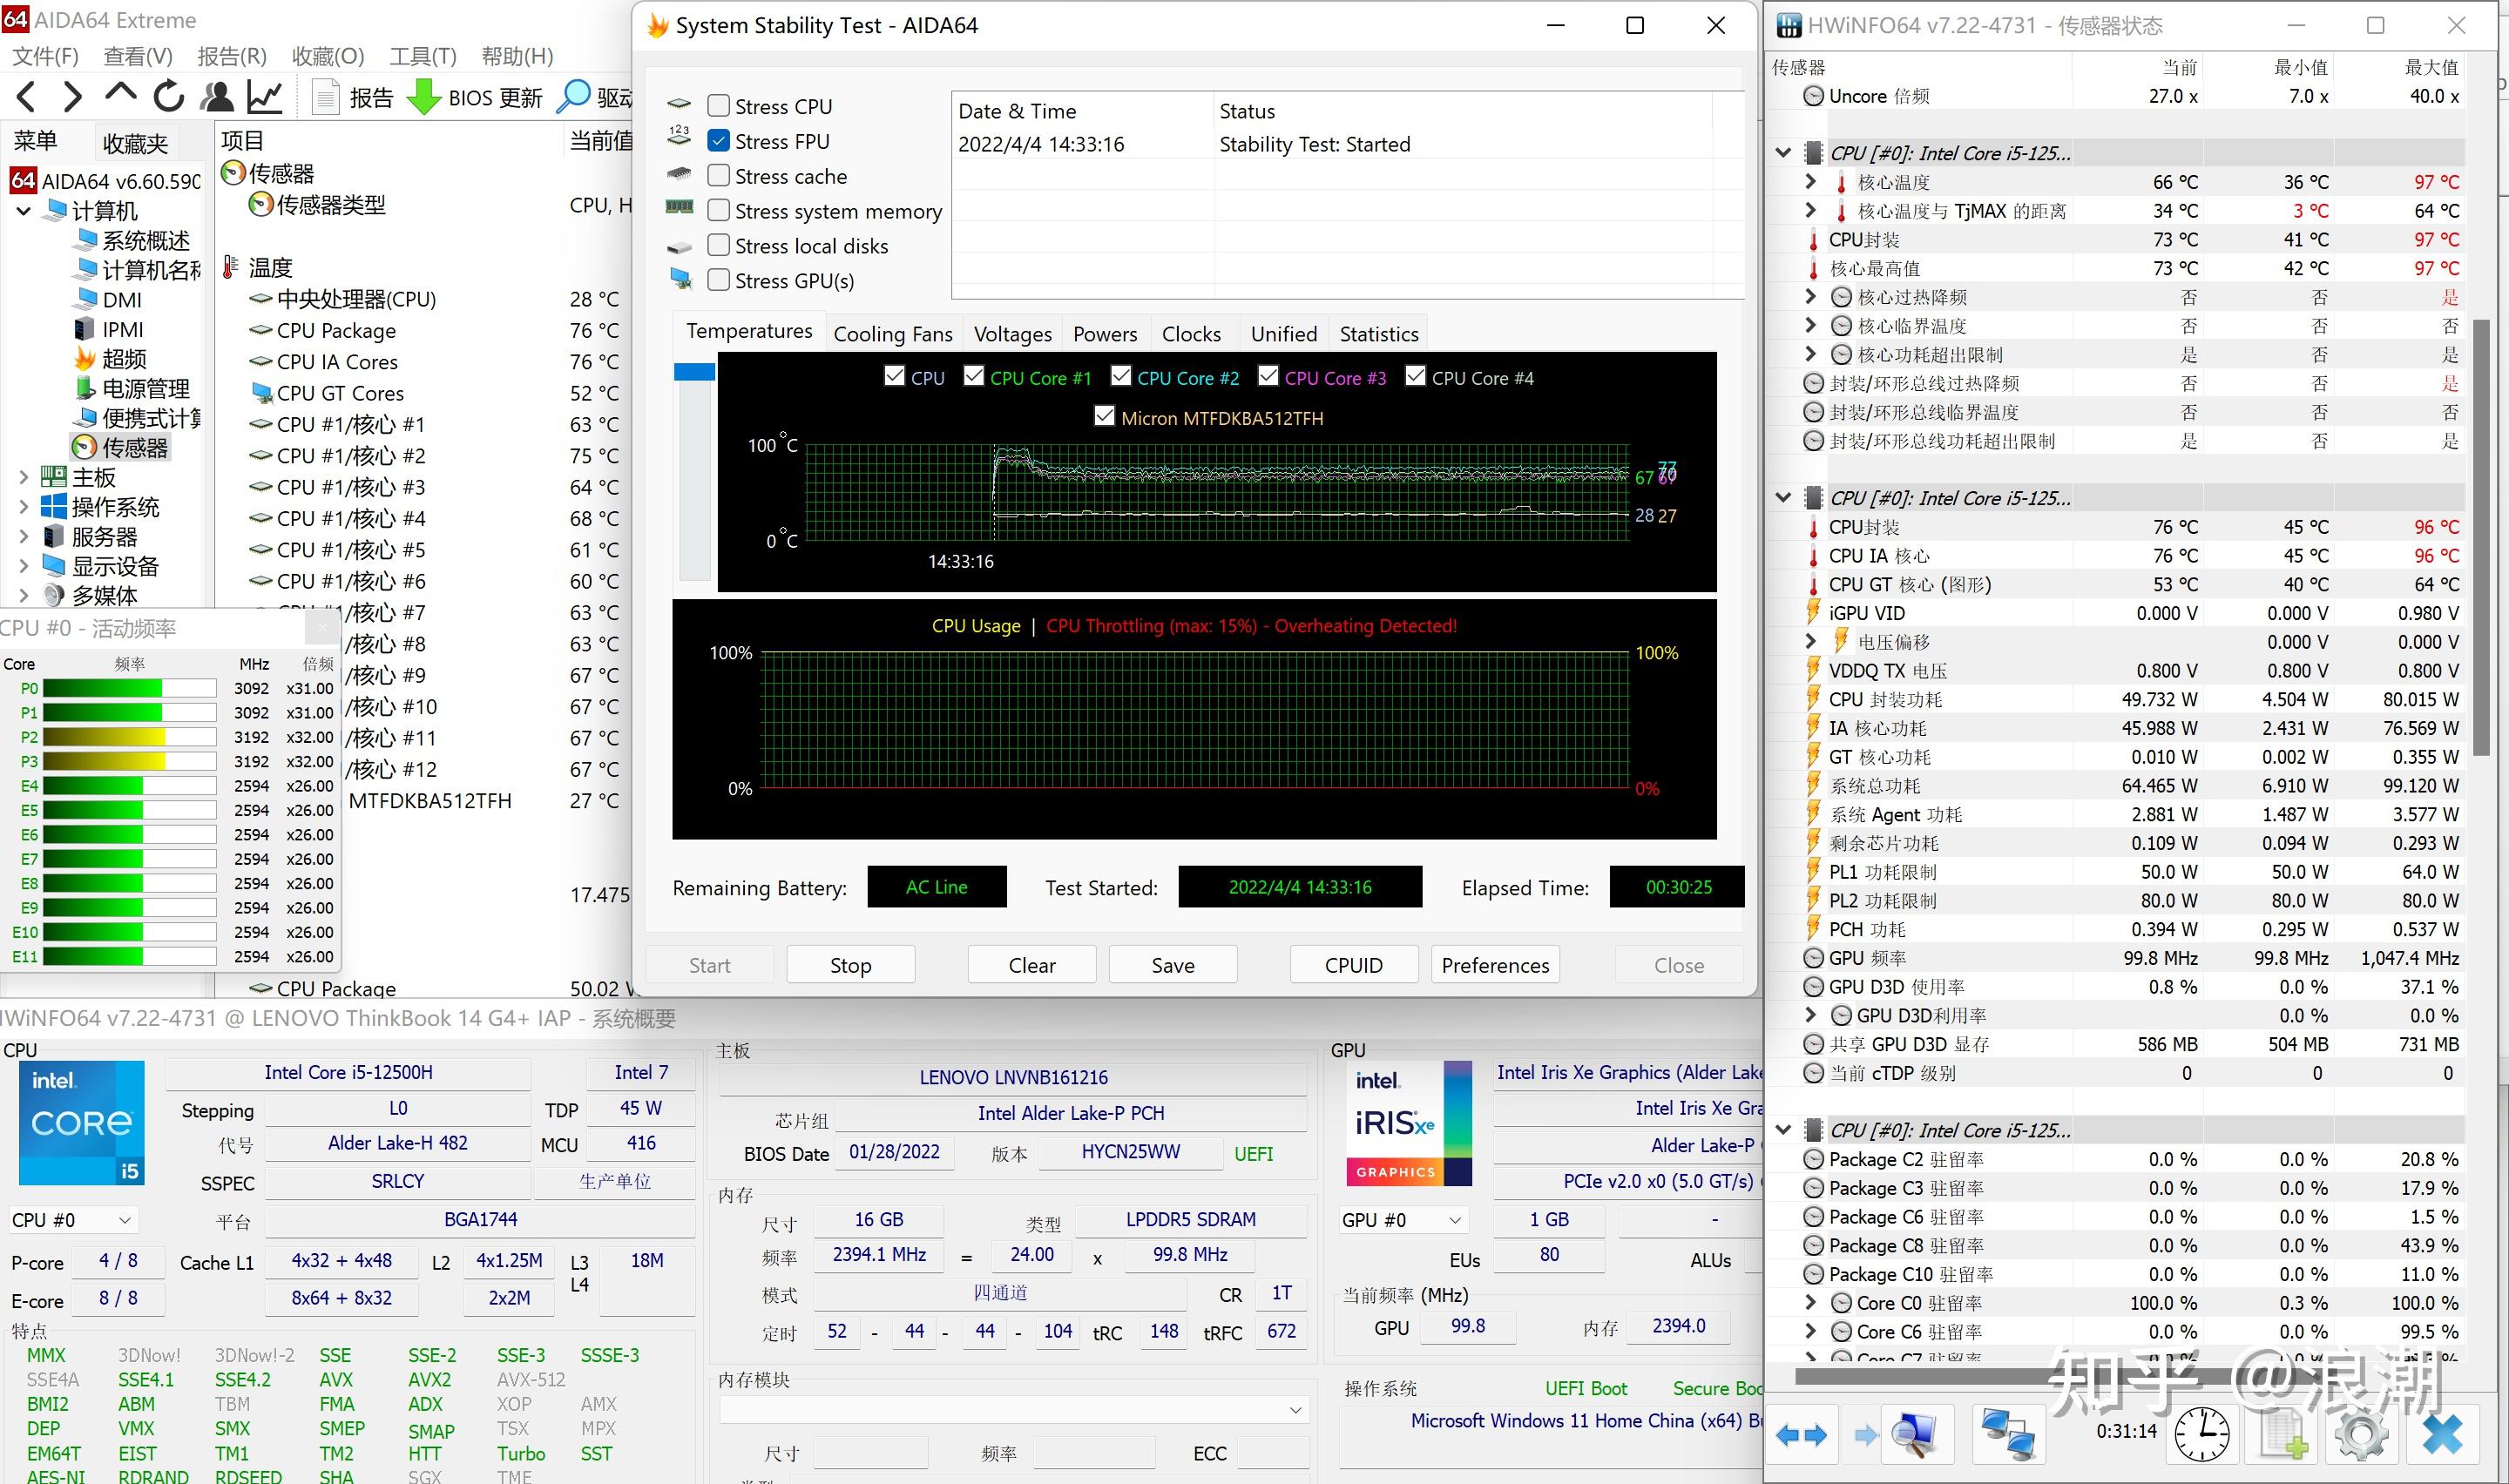Toggle the CPU Core #1 graph checkbox
Viewport: 2509px width, 1484px height.
click(974, 376)
